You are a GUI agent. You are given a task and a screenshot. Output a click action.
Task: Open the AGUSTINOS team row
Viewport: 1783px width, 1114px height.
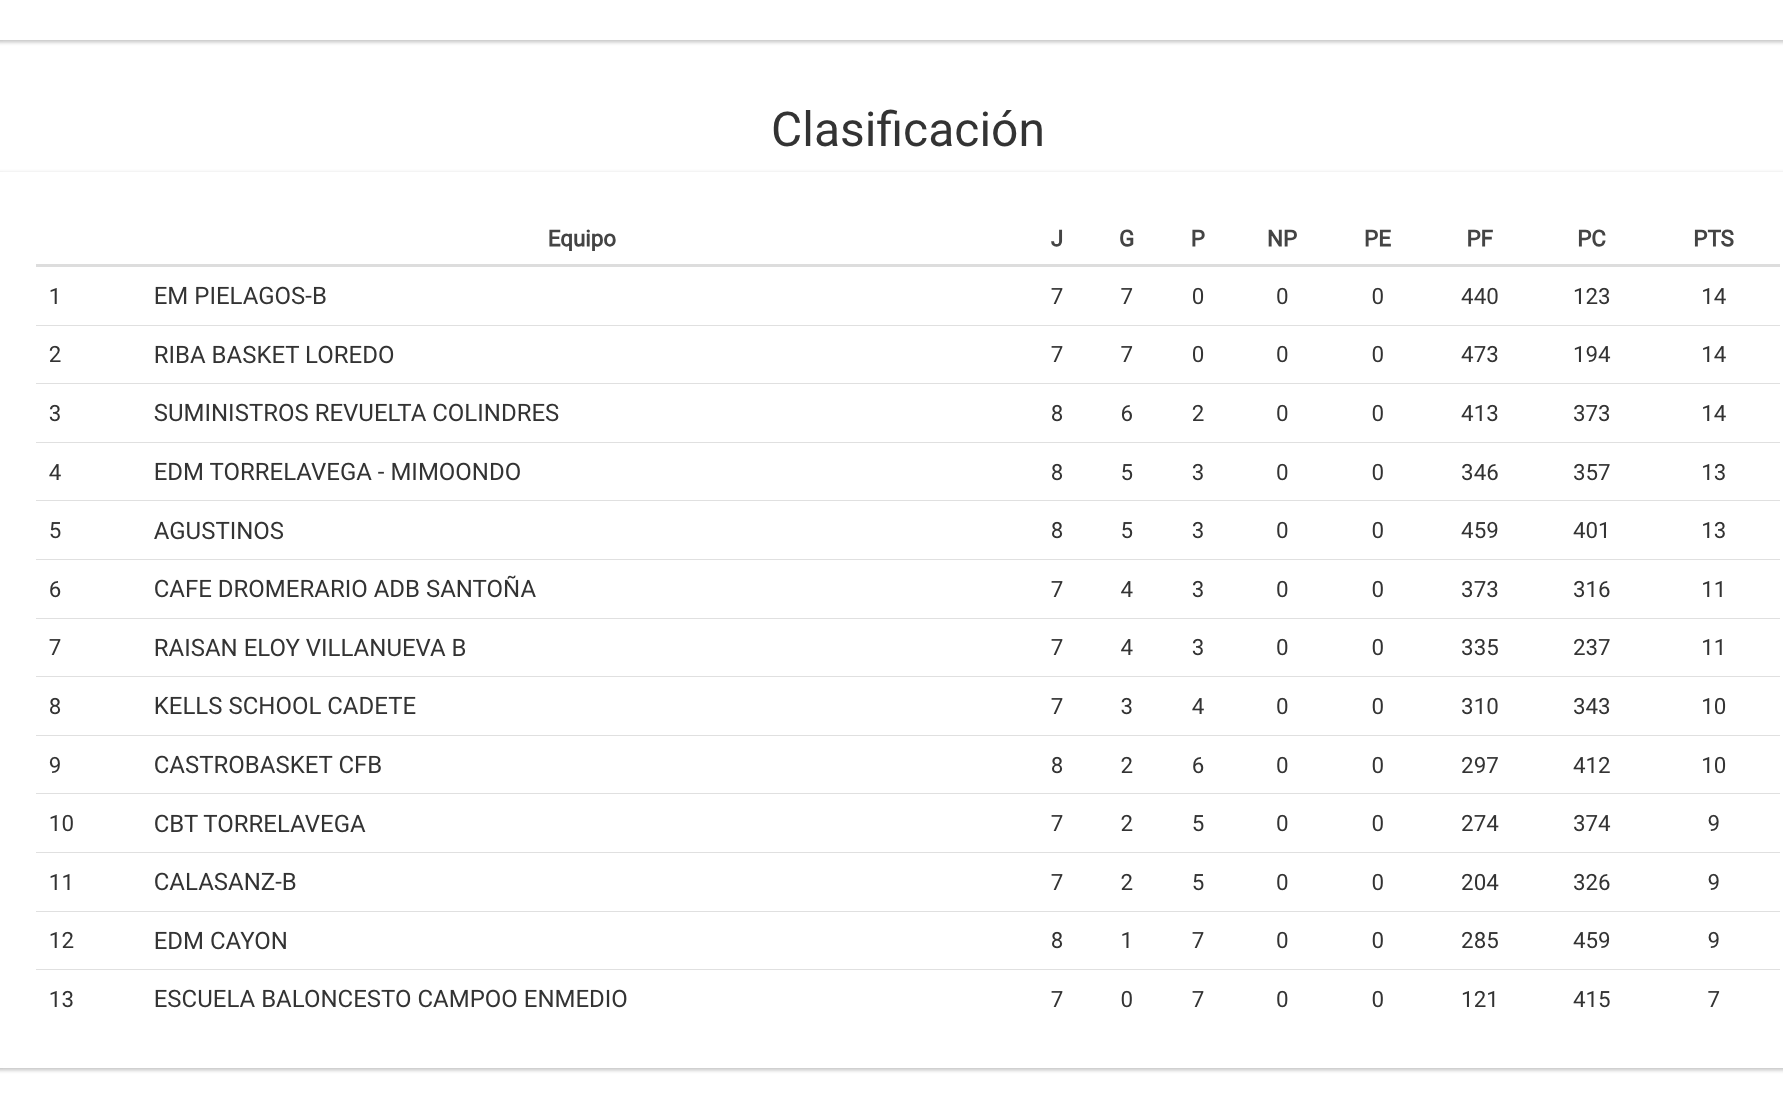pos(219,531)
